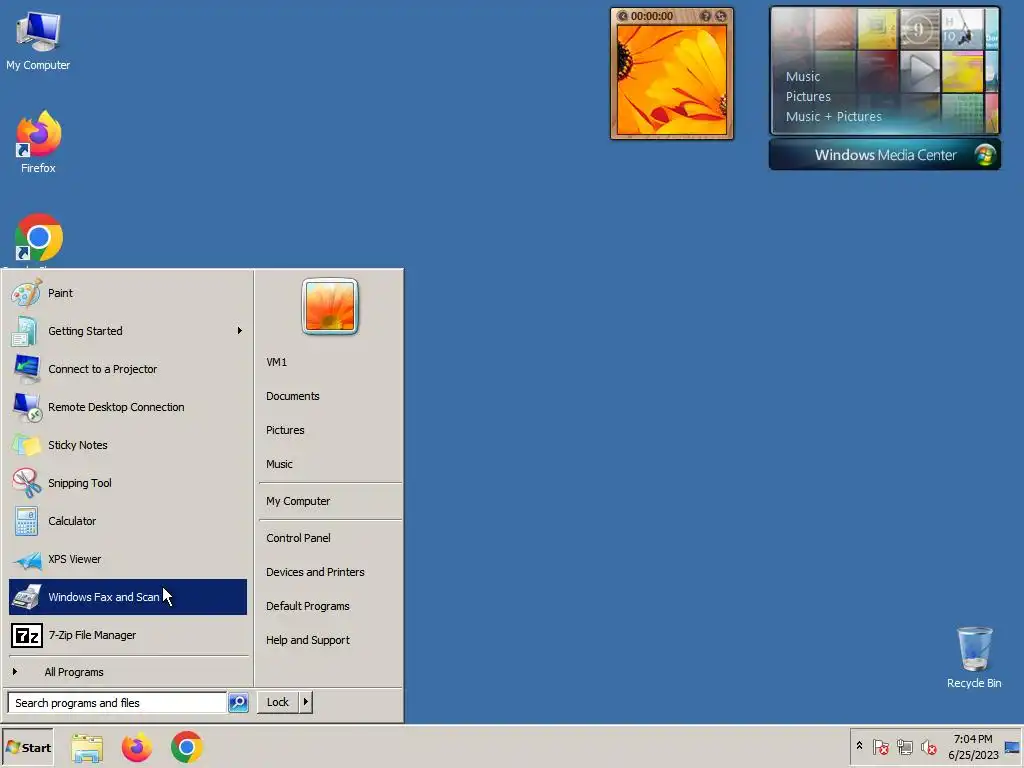Screen dimensions: 1024x768
Task: Launch Firefox from the taskbar
Action: click(x=136, y=748)
